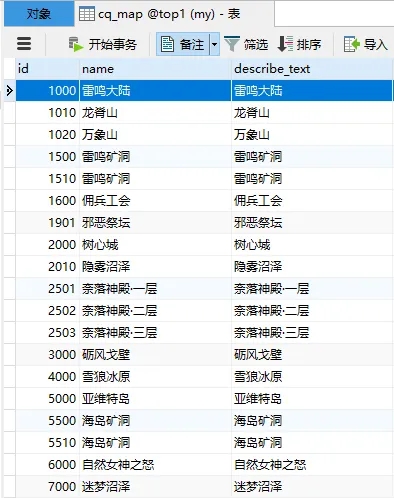Select name cell 树心城
This screenshot has height=498, width=394.
pos(155,245)
